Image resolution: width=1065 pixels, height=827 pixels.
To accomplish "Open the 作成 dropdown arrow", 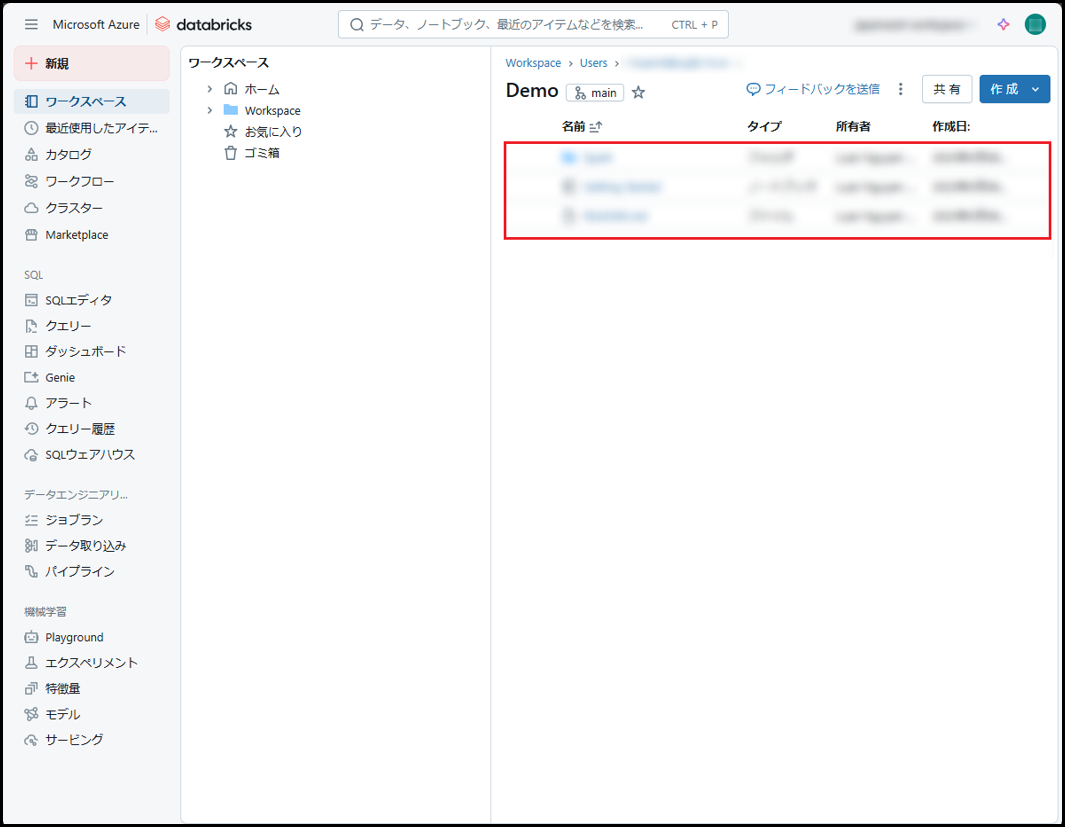I will (x=1036, y=89).
